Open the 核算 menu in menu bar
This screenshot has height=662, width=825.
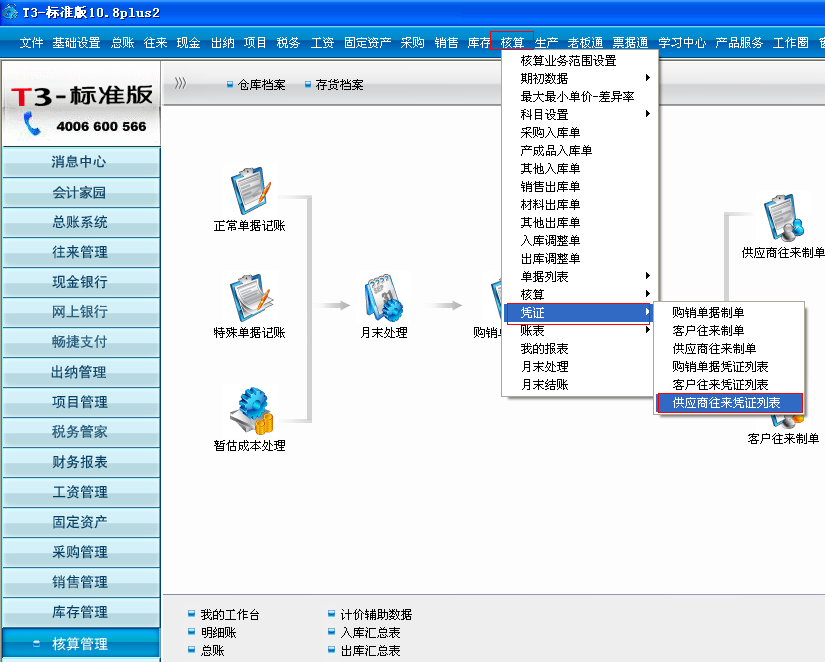pos(512,42)
